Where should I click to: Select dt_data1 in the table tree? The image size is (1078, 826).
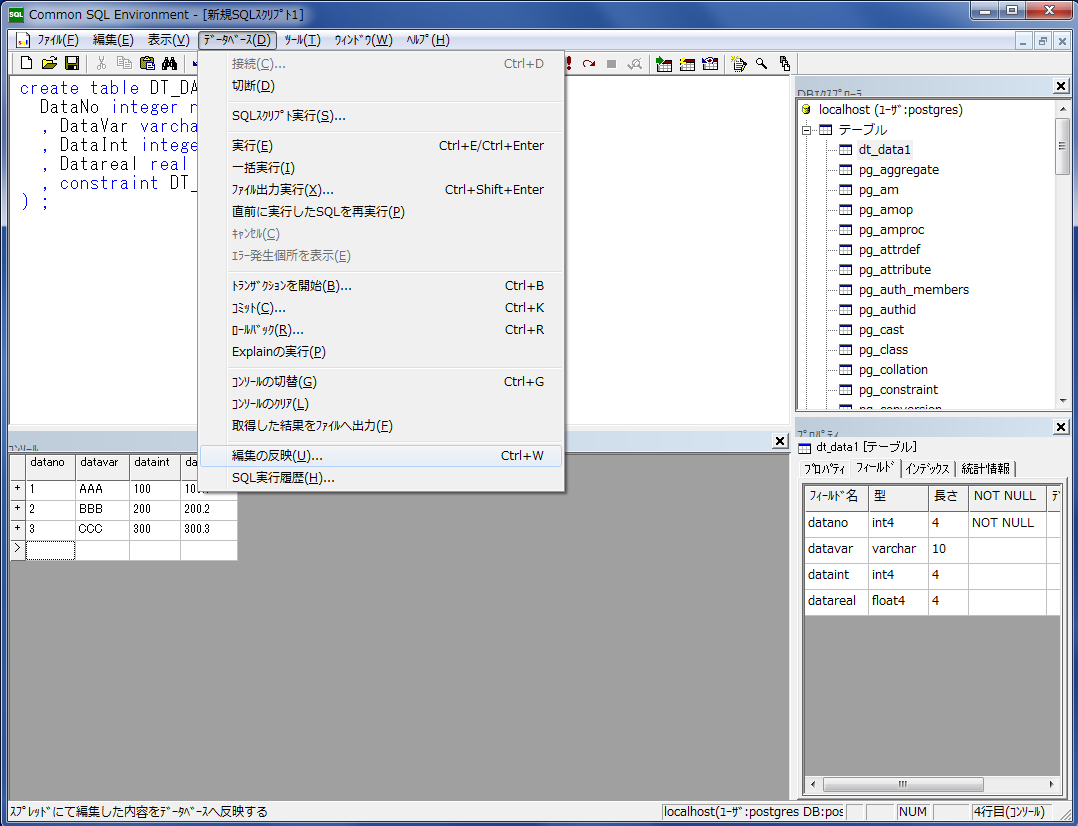pyautogui.click(x=885, y=150)
